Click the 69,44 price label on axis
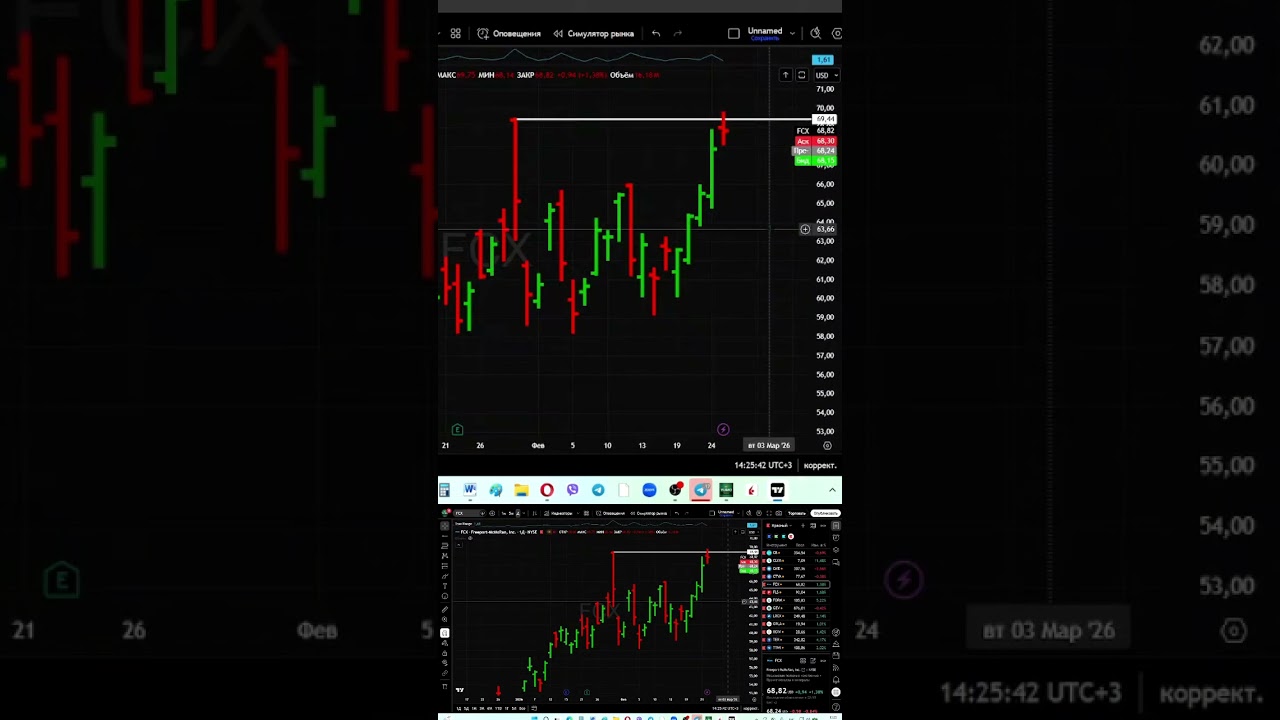This screenshot has height=720, width=1280. click(825, 119)
